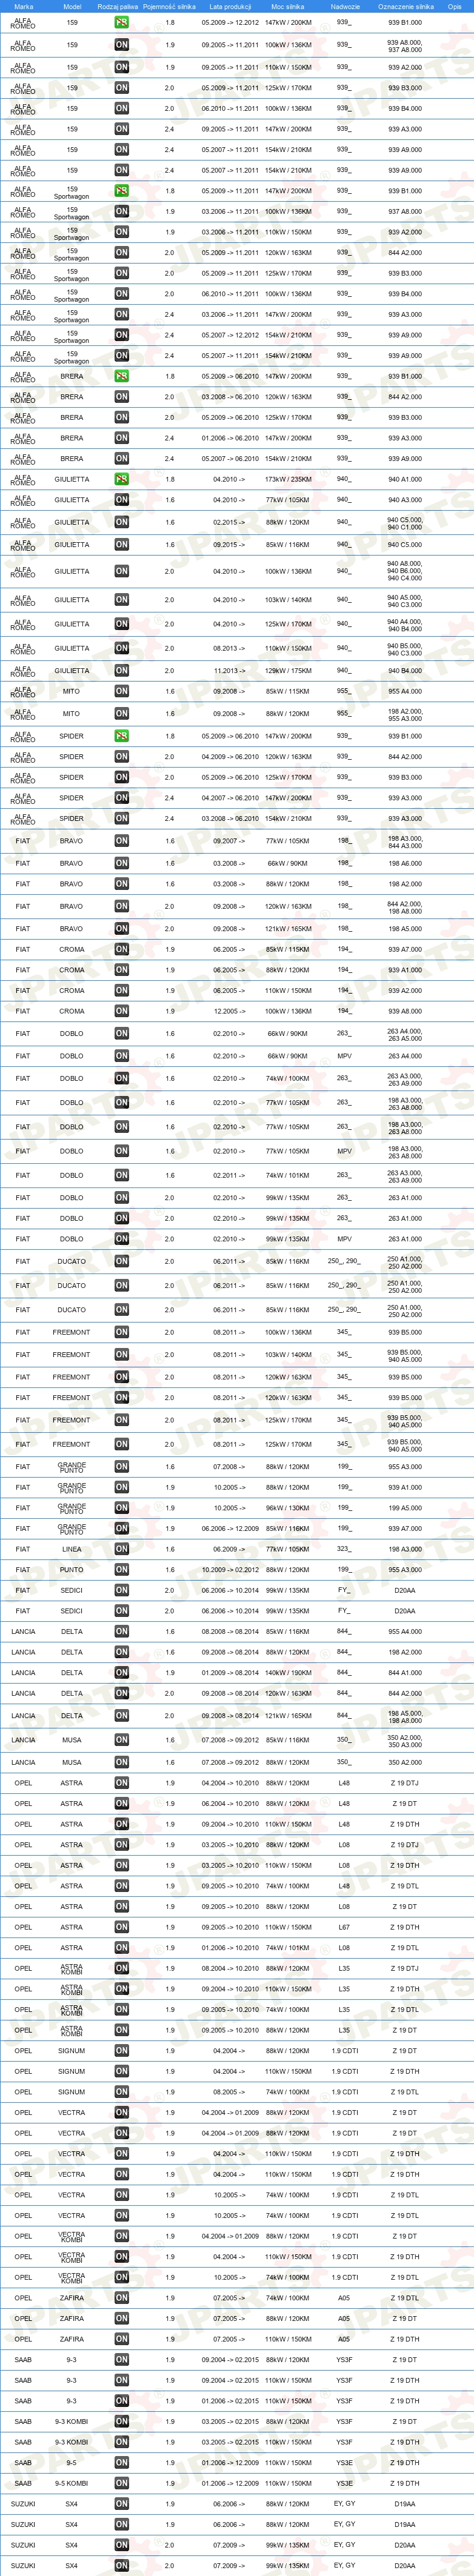This screenshot has height=2576, width=474.
Task: Click the Opis column header
Action: click(455, 6)
